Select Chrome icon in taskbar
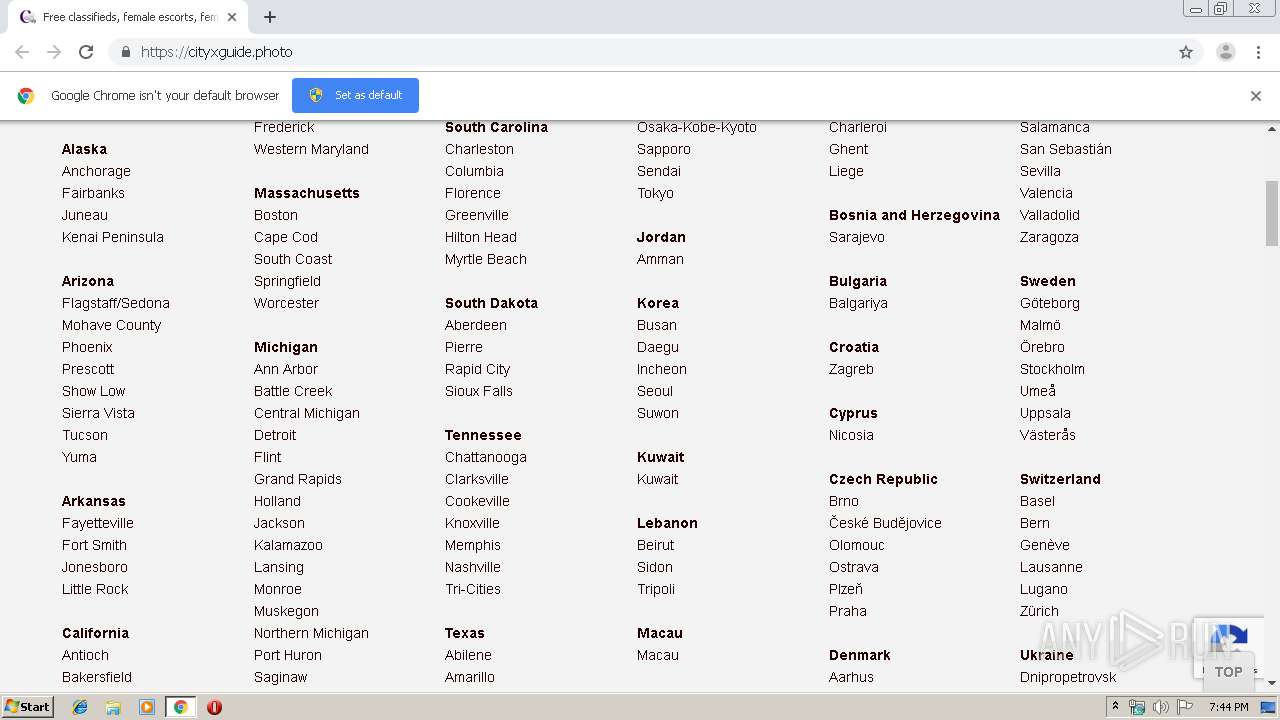1280x720 pixels. [x=180, y=707]
